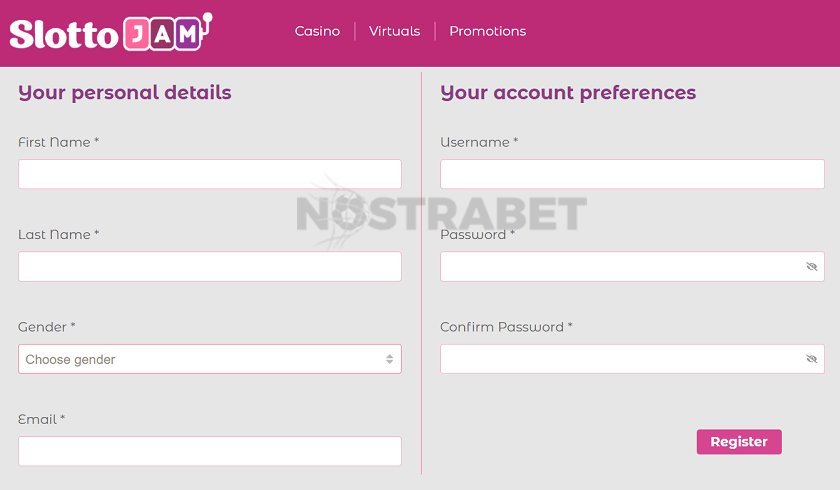The image size is (840, 490).
Task: Toggle Password field visibility eye icon
Action: 812,267
